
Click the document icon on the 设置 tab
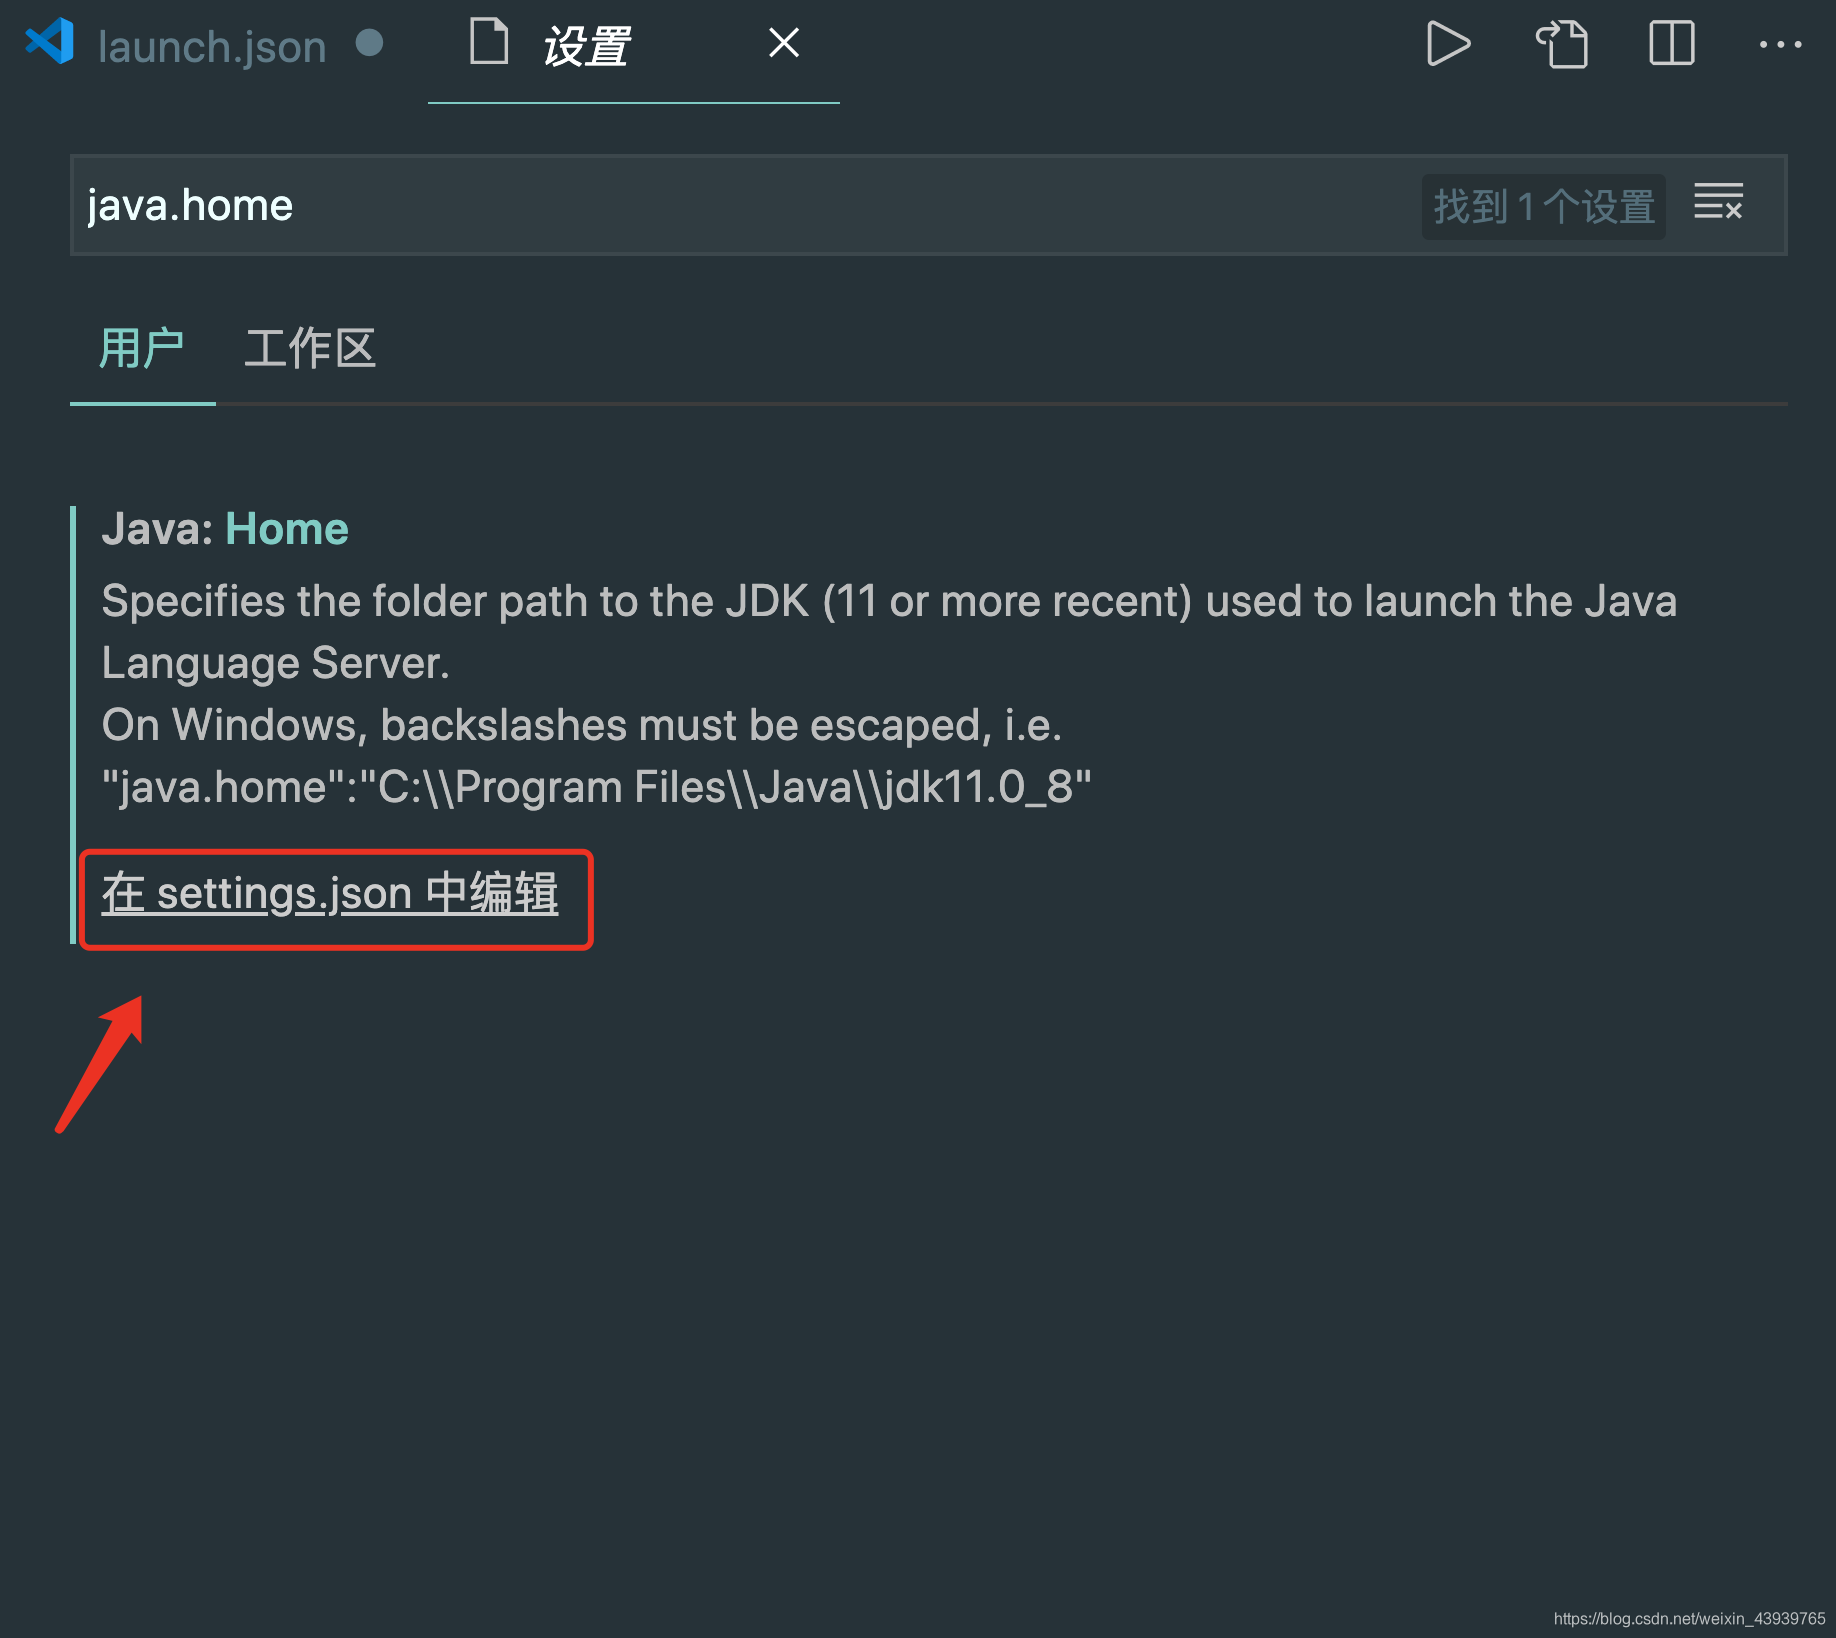(489, 42)
